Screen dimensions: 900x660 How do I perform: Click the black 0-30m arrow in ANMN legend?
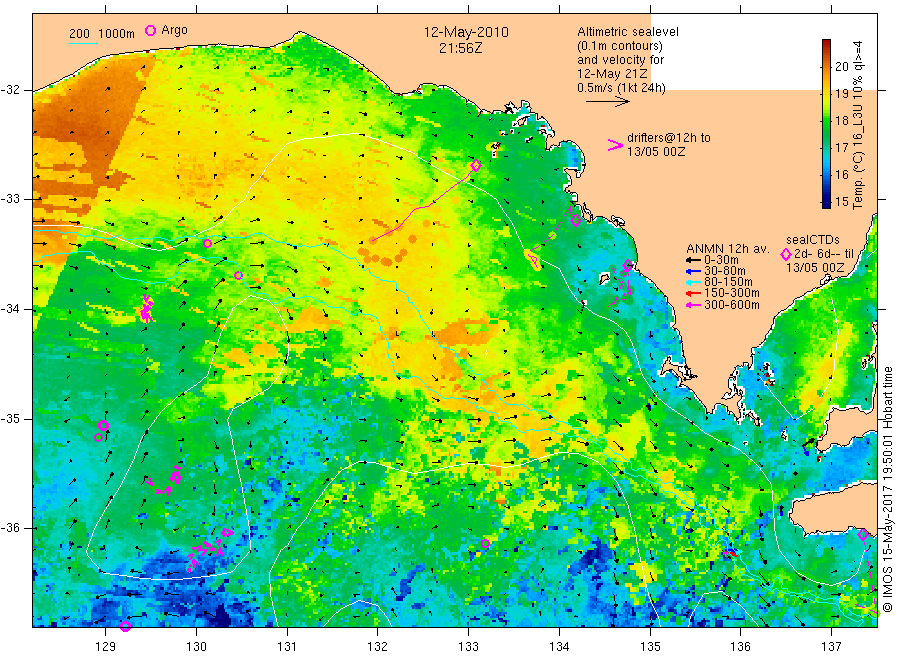pos(693,260)
